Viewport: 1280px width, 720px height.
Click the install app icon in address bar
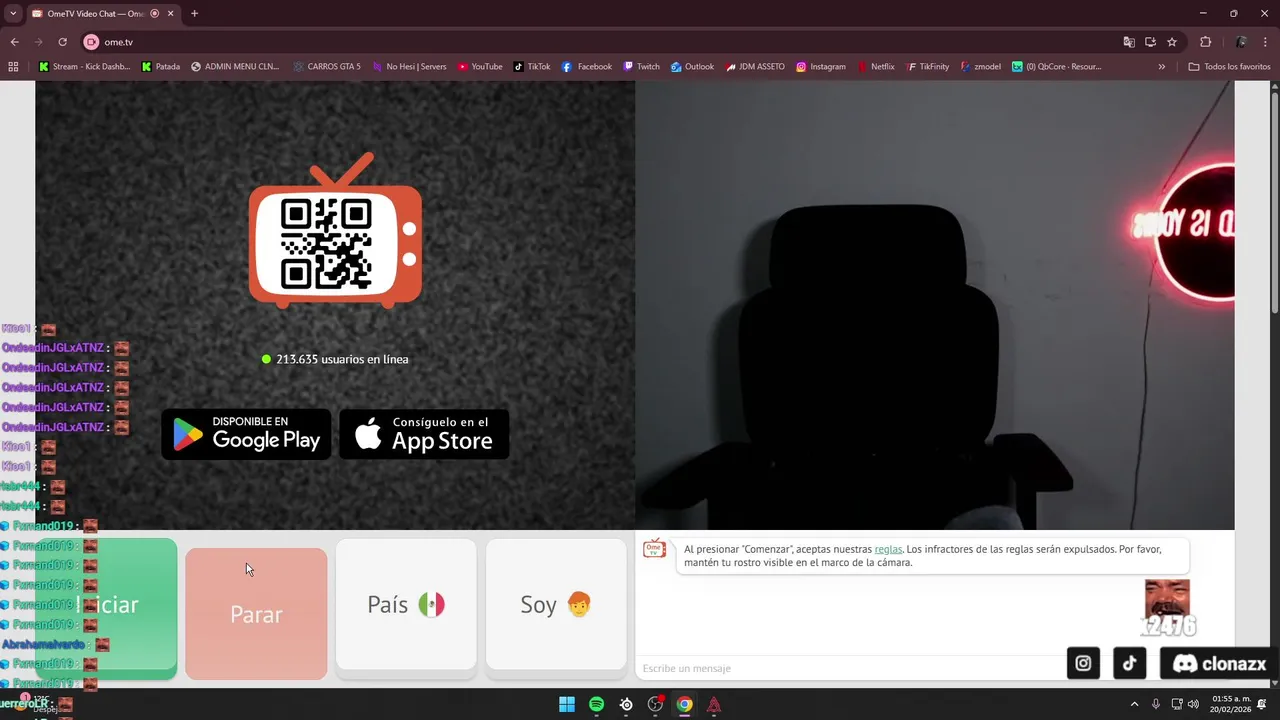coord(1150,42)
